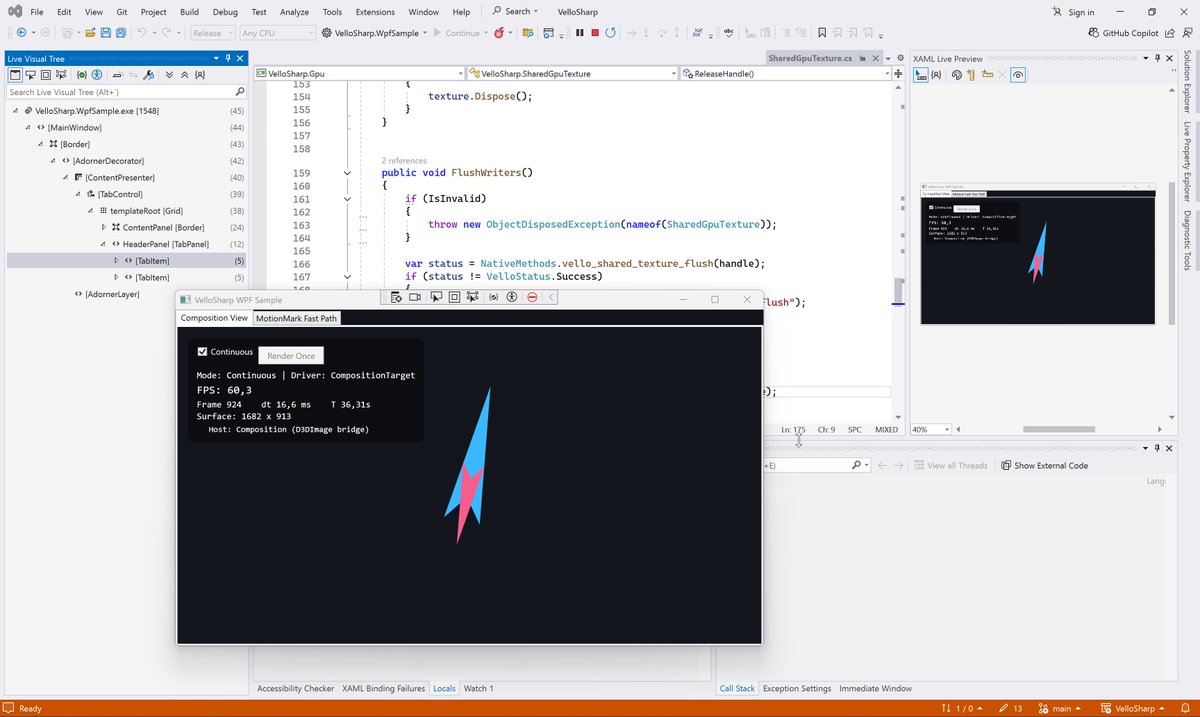Open the Debug menu
The height and width of the screenshot is (717, 1200).
tap(225, 12)
